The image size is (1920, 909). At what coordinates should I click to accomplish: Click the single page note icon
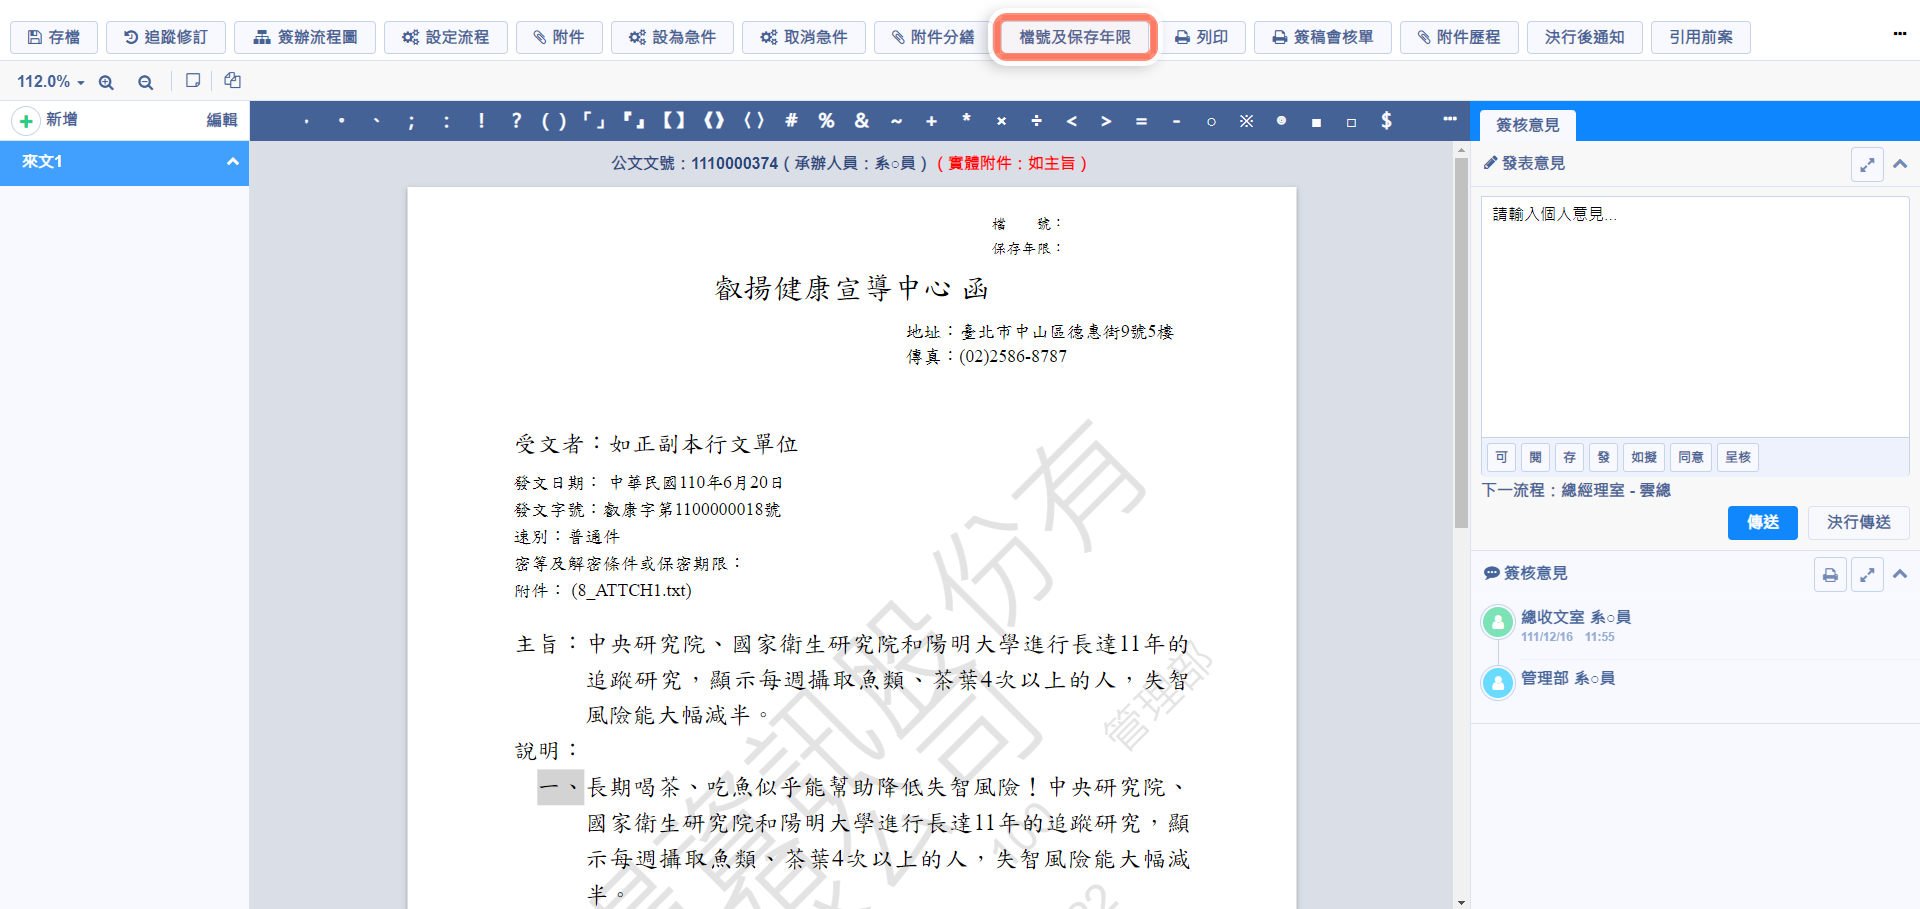pos(193,81)
